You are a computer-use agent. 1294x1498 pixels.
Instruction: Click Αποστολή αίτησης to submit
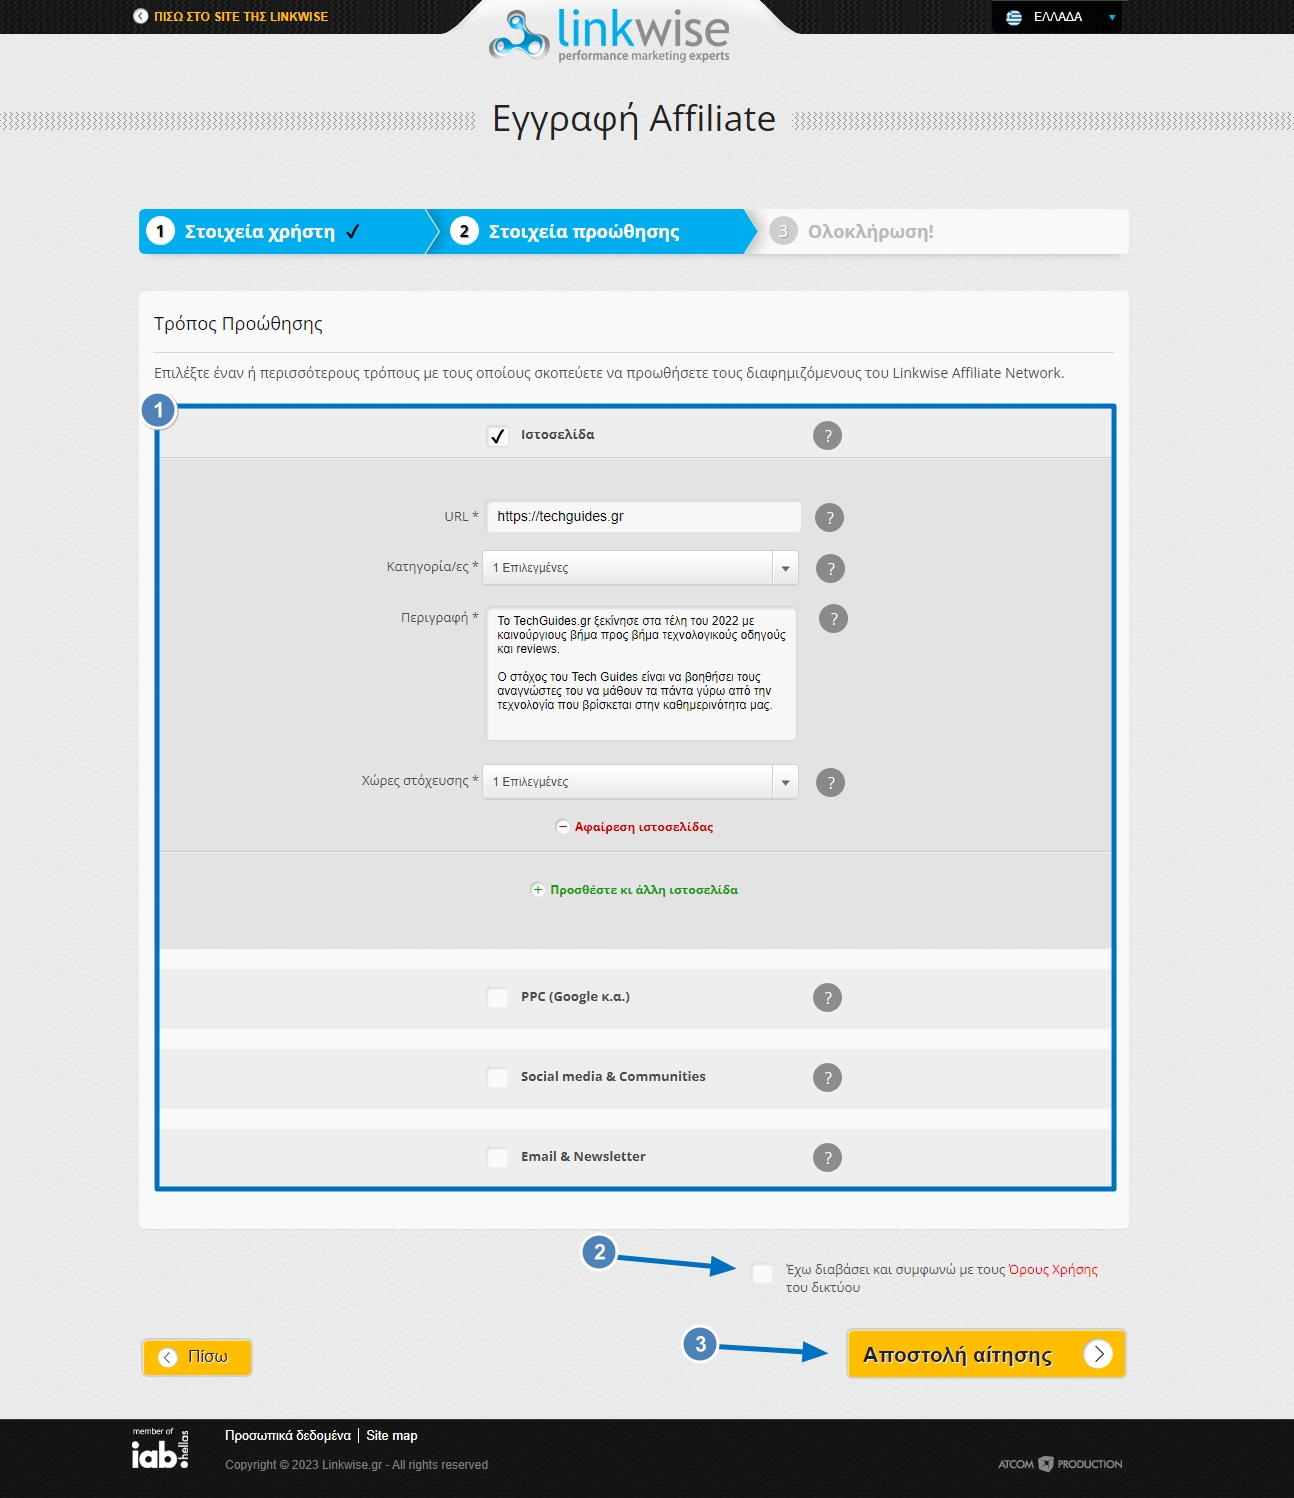click(985, 1353)
